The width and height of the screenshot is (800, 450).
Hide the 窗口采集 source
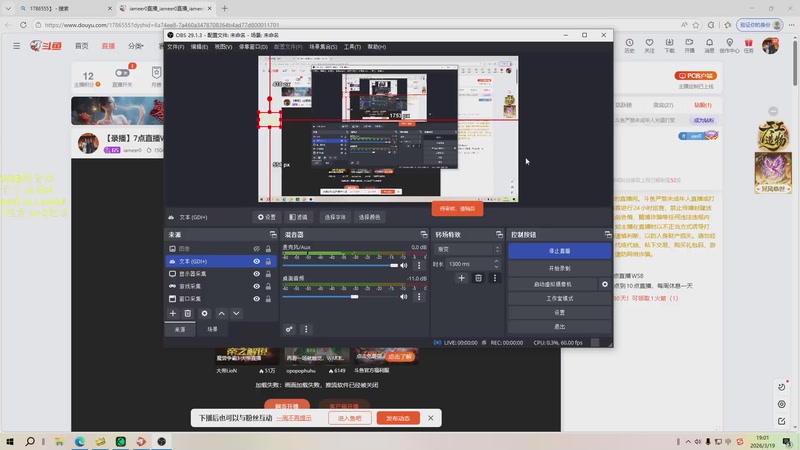pyautogui.click(x=256, y=298)
